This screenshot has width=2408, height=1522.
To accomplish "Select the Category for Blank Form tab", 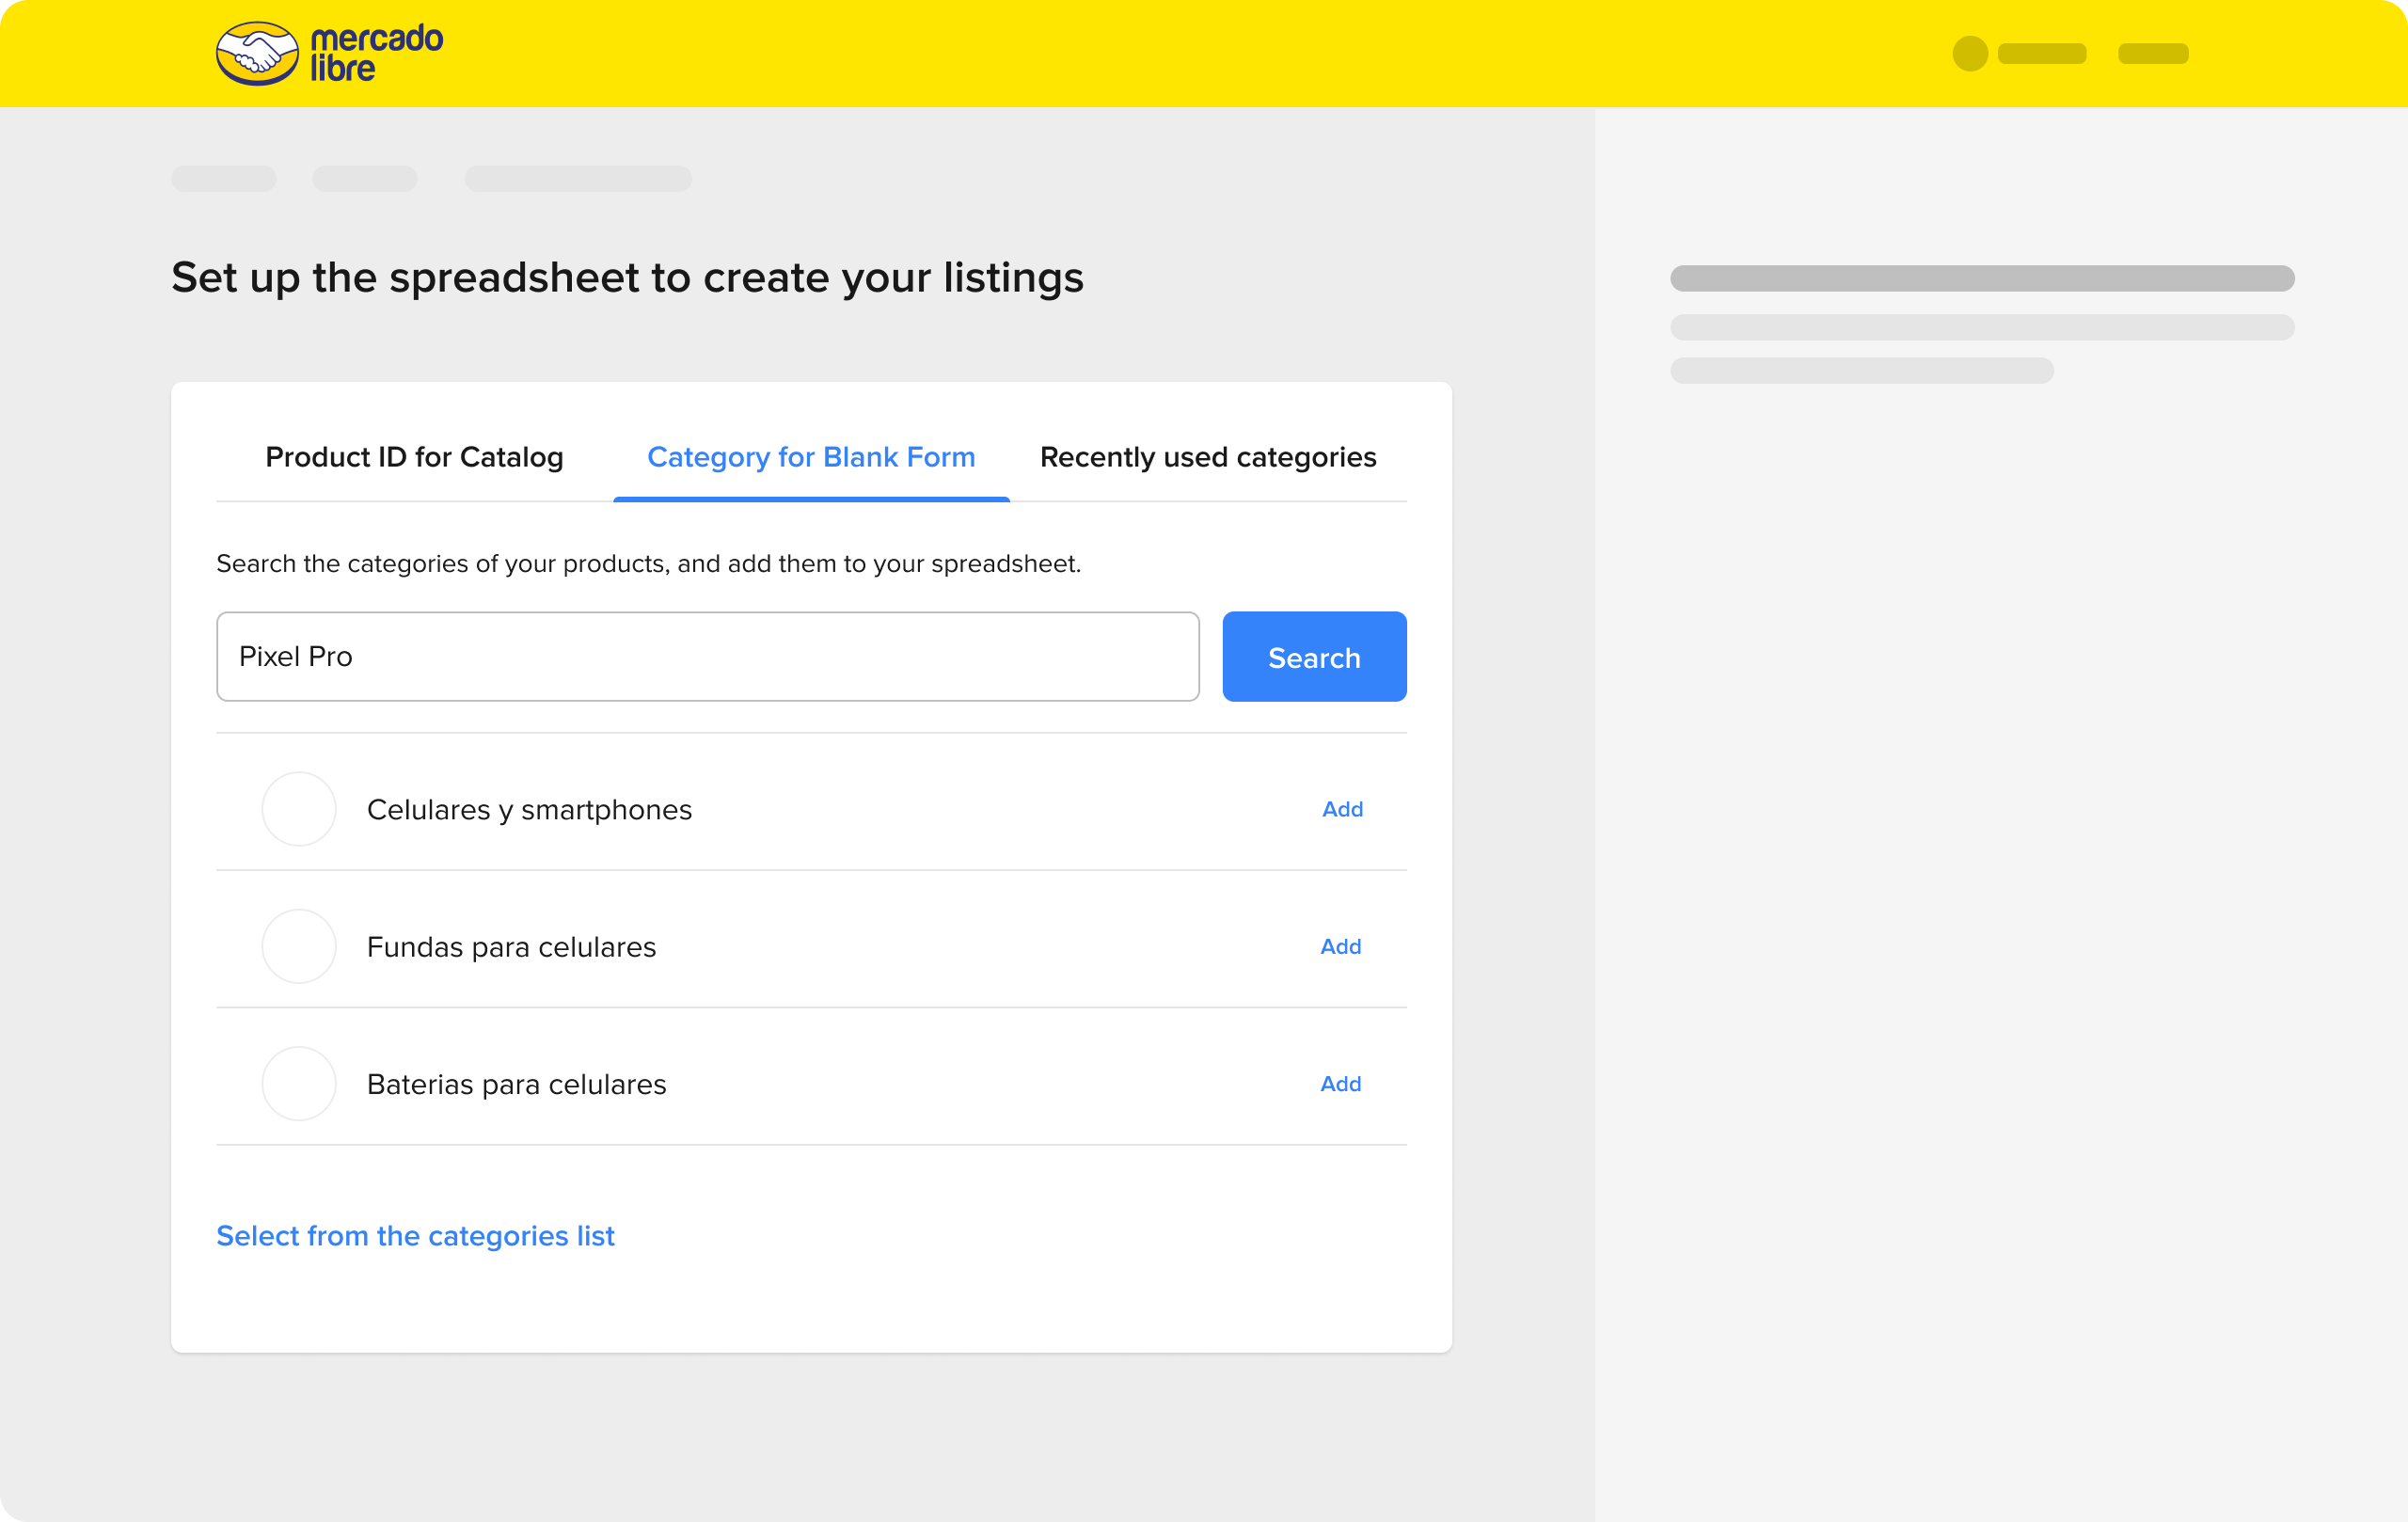I will tap(810, 457).
